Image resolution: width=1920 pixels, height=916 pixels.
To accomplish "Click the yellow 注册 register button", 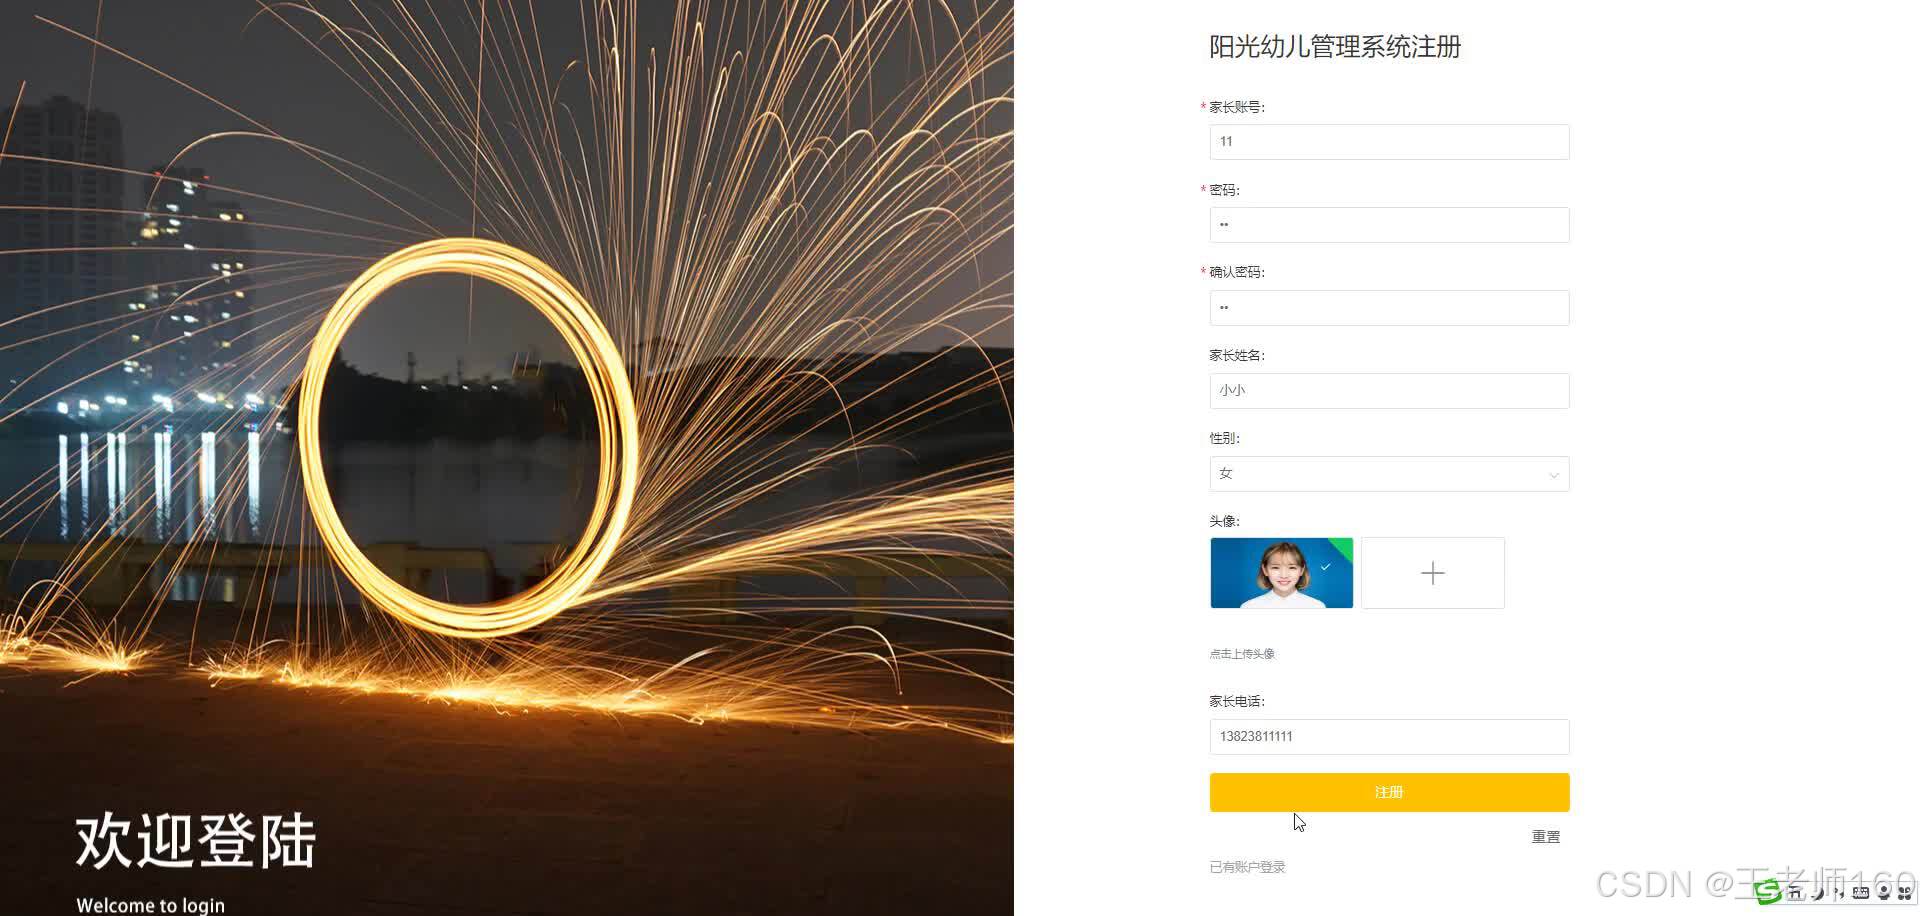I will (1389, 792).
